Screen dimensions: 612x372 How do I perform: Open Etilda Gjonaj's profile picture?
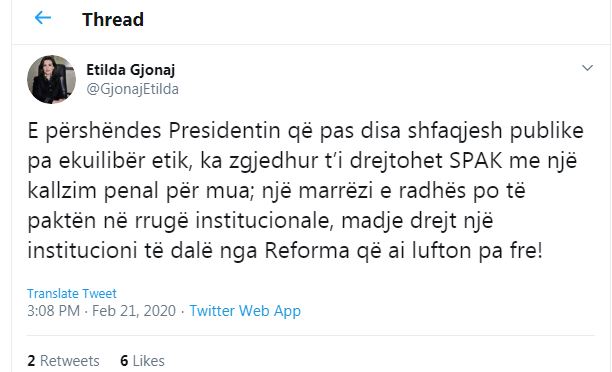(51, 79)
